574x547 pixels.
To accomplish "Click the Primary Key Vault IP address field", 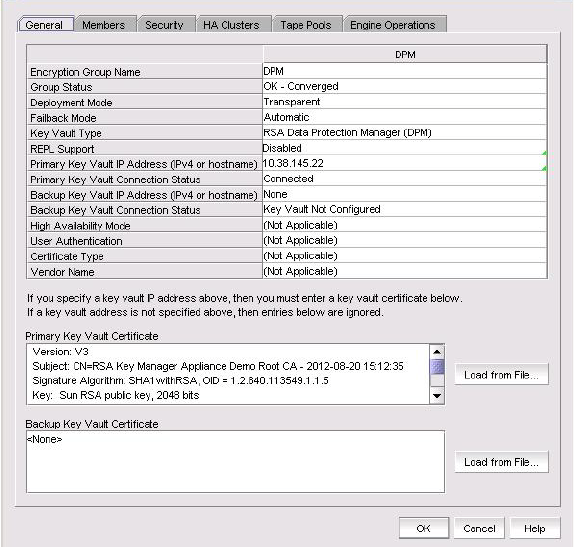I will pyautogui.click(x=405, y=163).
